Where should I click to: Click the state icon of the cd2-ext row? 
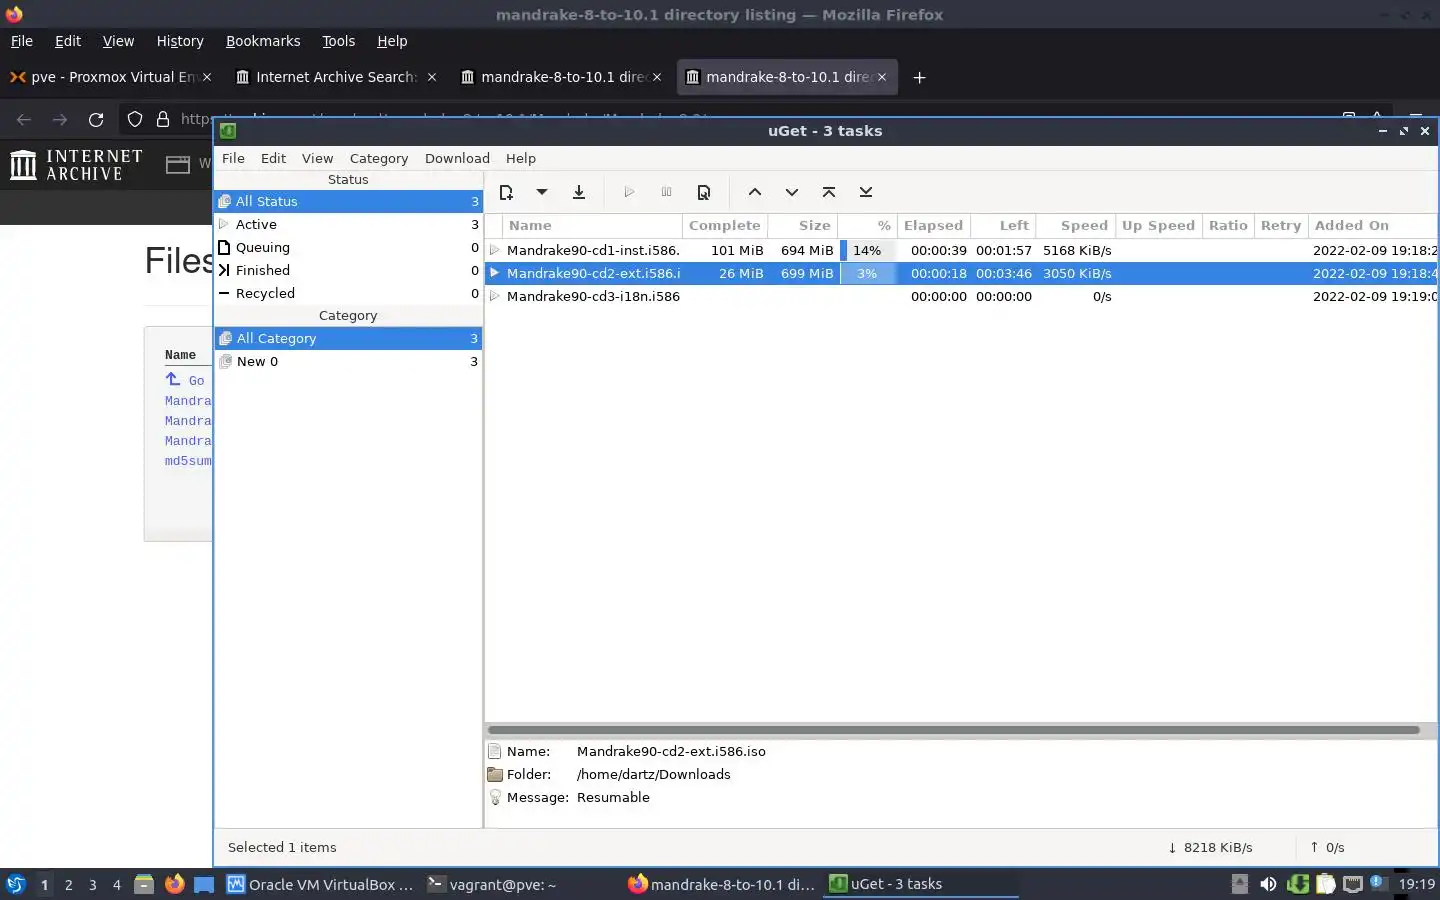coord(495,273)
